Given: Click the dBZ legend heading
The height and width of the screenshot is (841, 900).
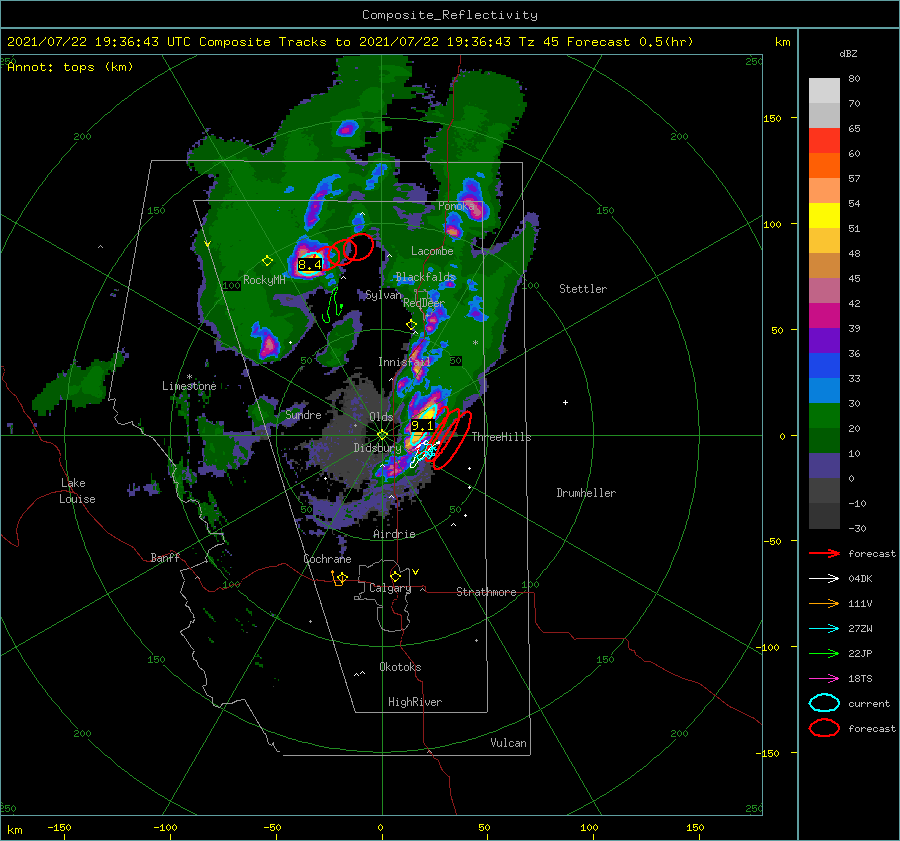Looking at the screenshot, I should click(x=848, y=53).
